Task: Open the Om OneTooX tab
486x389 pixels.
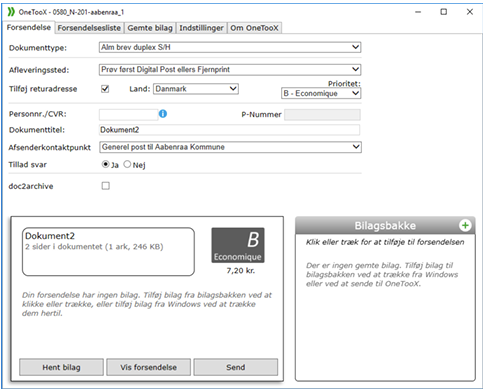Action: [x=254, y=28]
